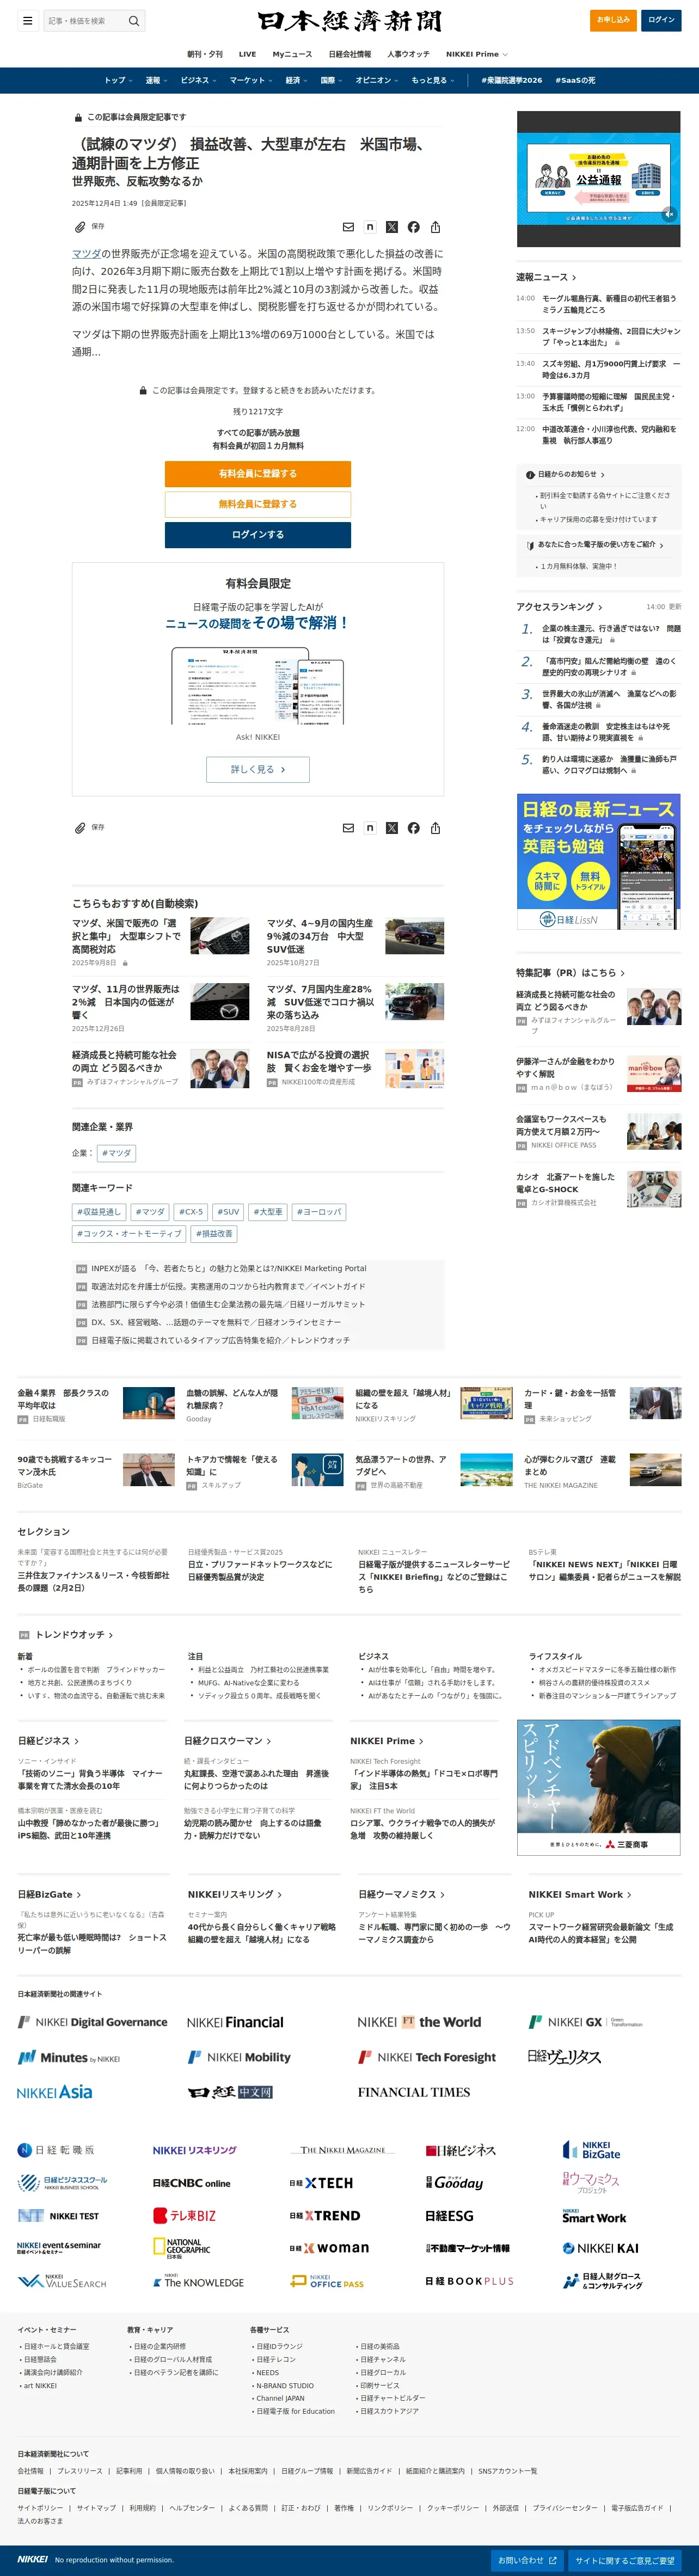The width and height of the screenshot is (699, 2576).
Task: Open the NIKKEI Asia logo link
Action: (x=55, y=2092)
